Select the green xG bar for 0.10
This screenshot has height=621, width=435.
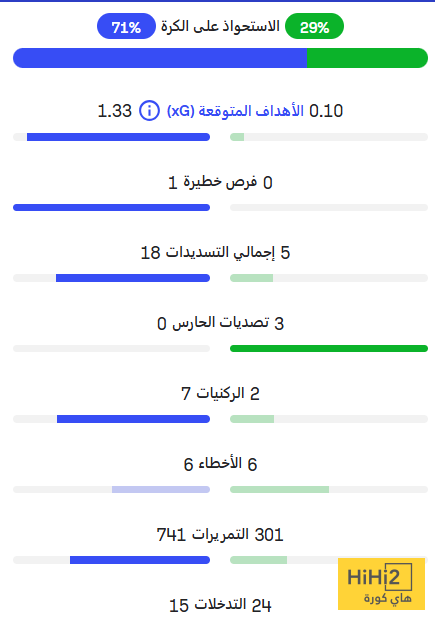tap(237, 137)
